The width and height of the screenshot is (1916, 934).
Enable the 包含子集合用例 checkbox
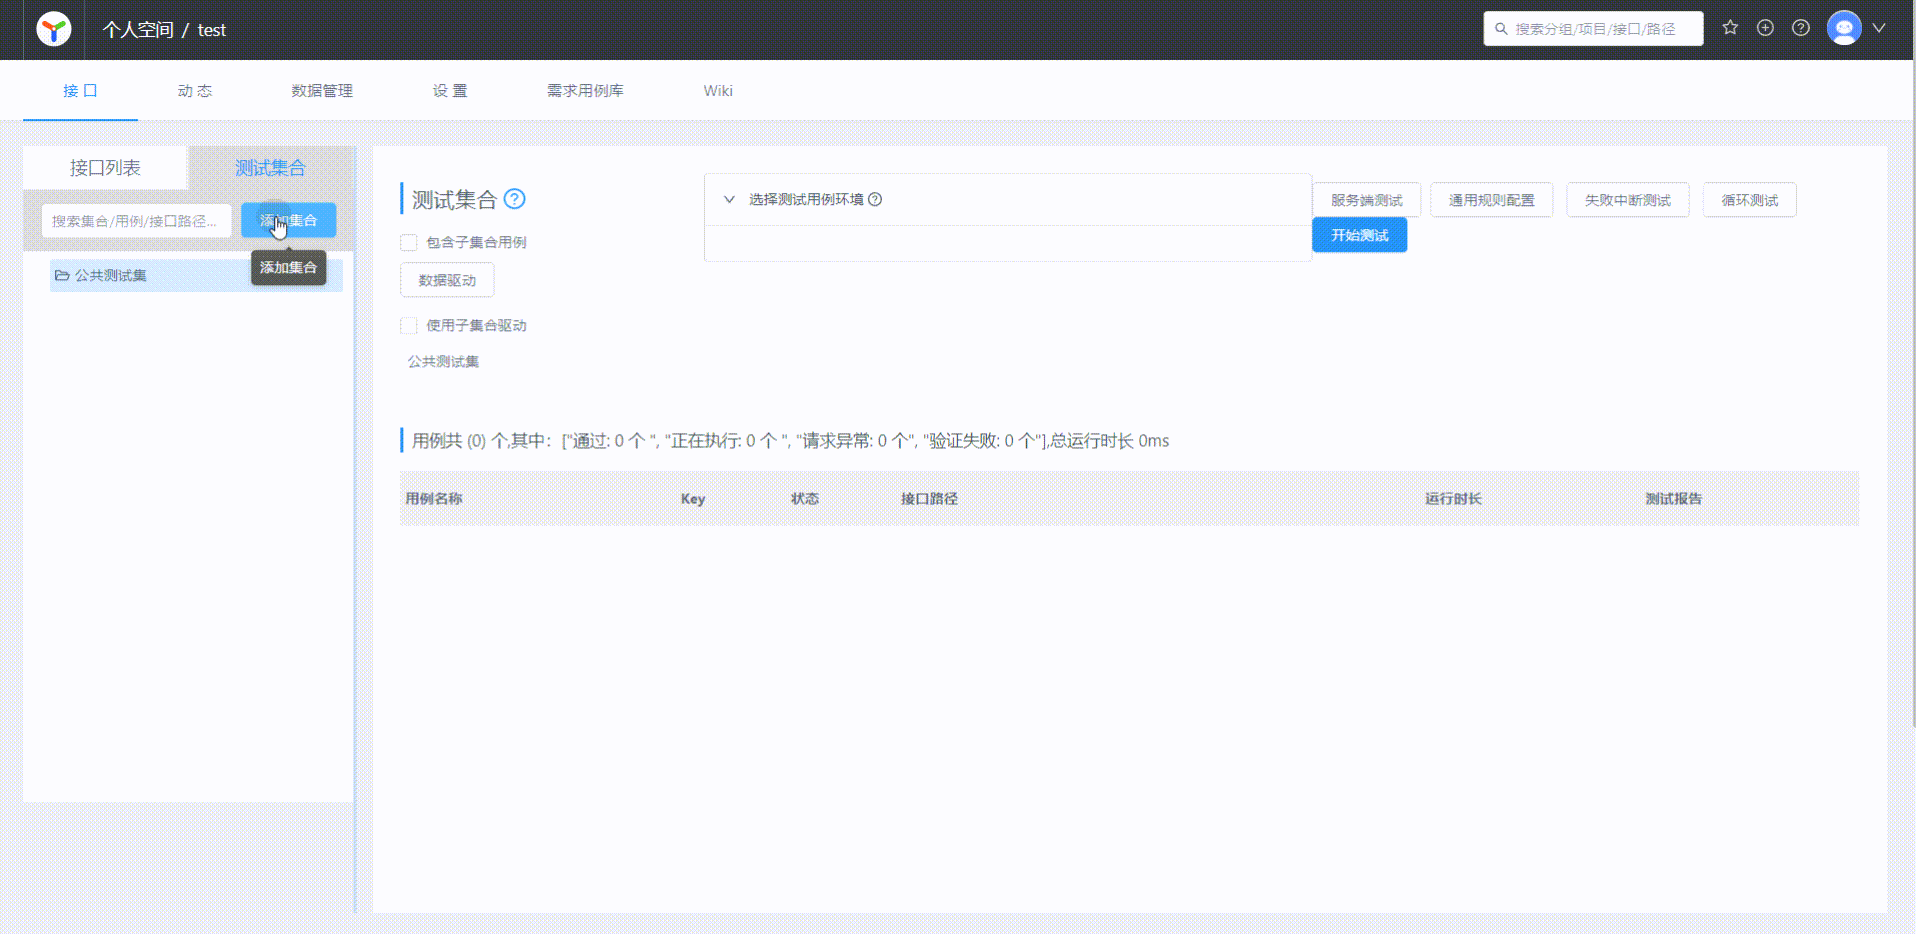click(x=408, y=242)
